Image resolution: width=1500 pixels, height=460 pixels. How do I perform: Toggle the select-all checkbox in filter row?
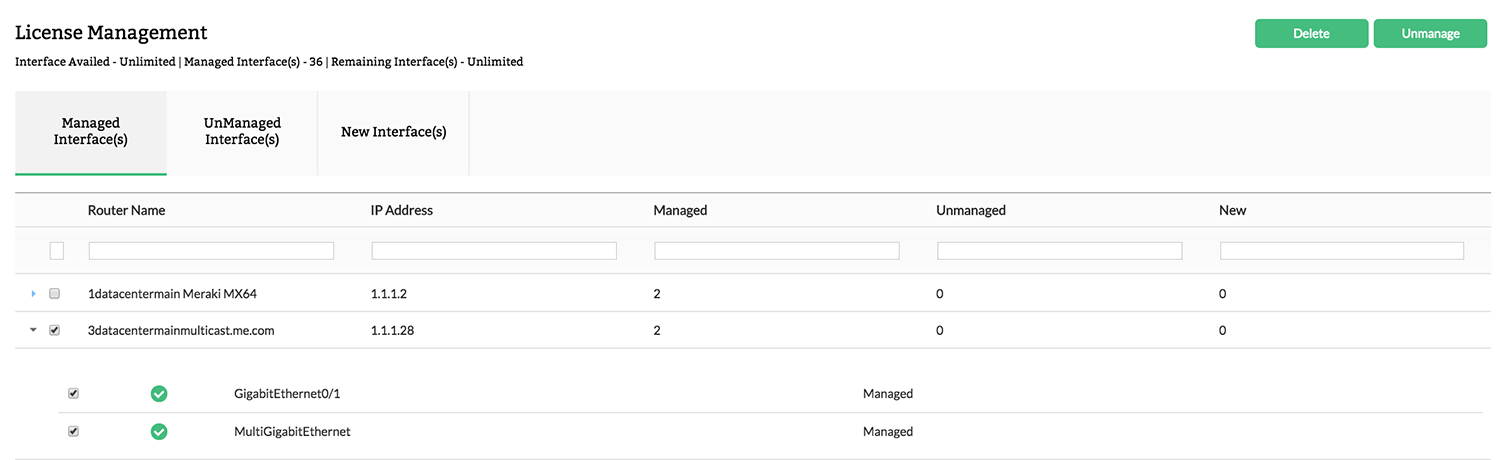(57, 251)
